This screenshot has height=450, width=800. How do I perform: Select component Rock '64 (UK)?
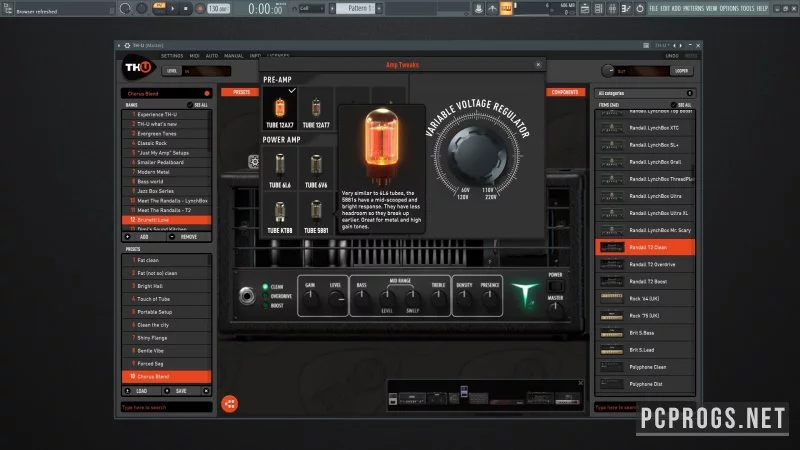(x=645, y=298)
